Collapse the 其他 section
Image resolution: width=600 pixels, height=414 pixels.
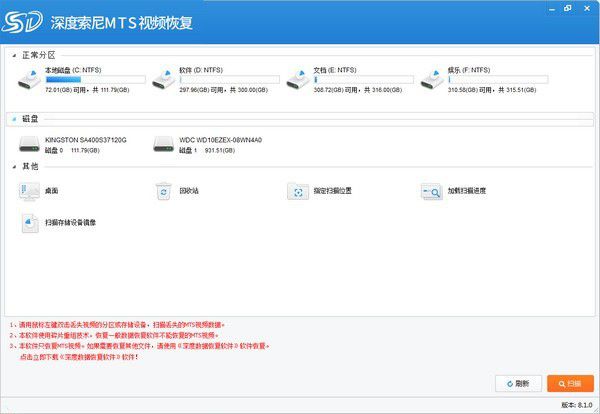tap(14, 167)
